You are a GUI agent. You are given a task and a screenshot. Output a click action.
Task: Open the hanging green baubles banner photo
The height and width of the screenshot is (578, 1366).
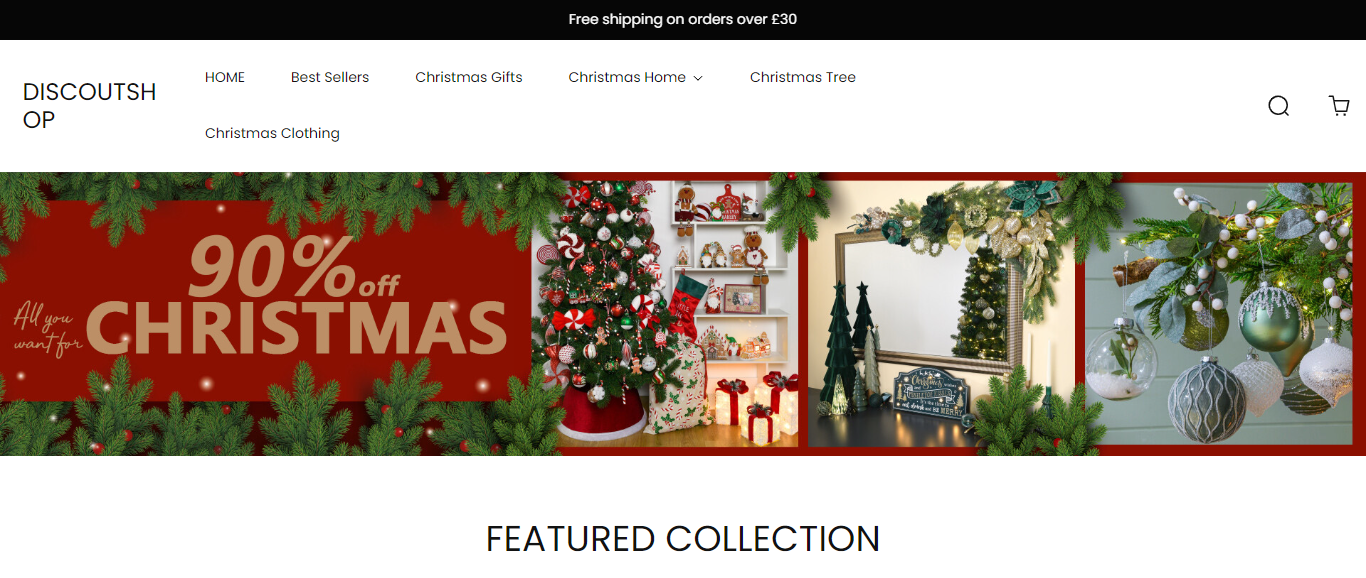tap(1219, 313)
